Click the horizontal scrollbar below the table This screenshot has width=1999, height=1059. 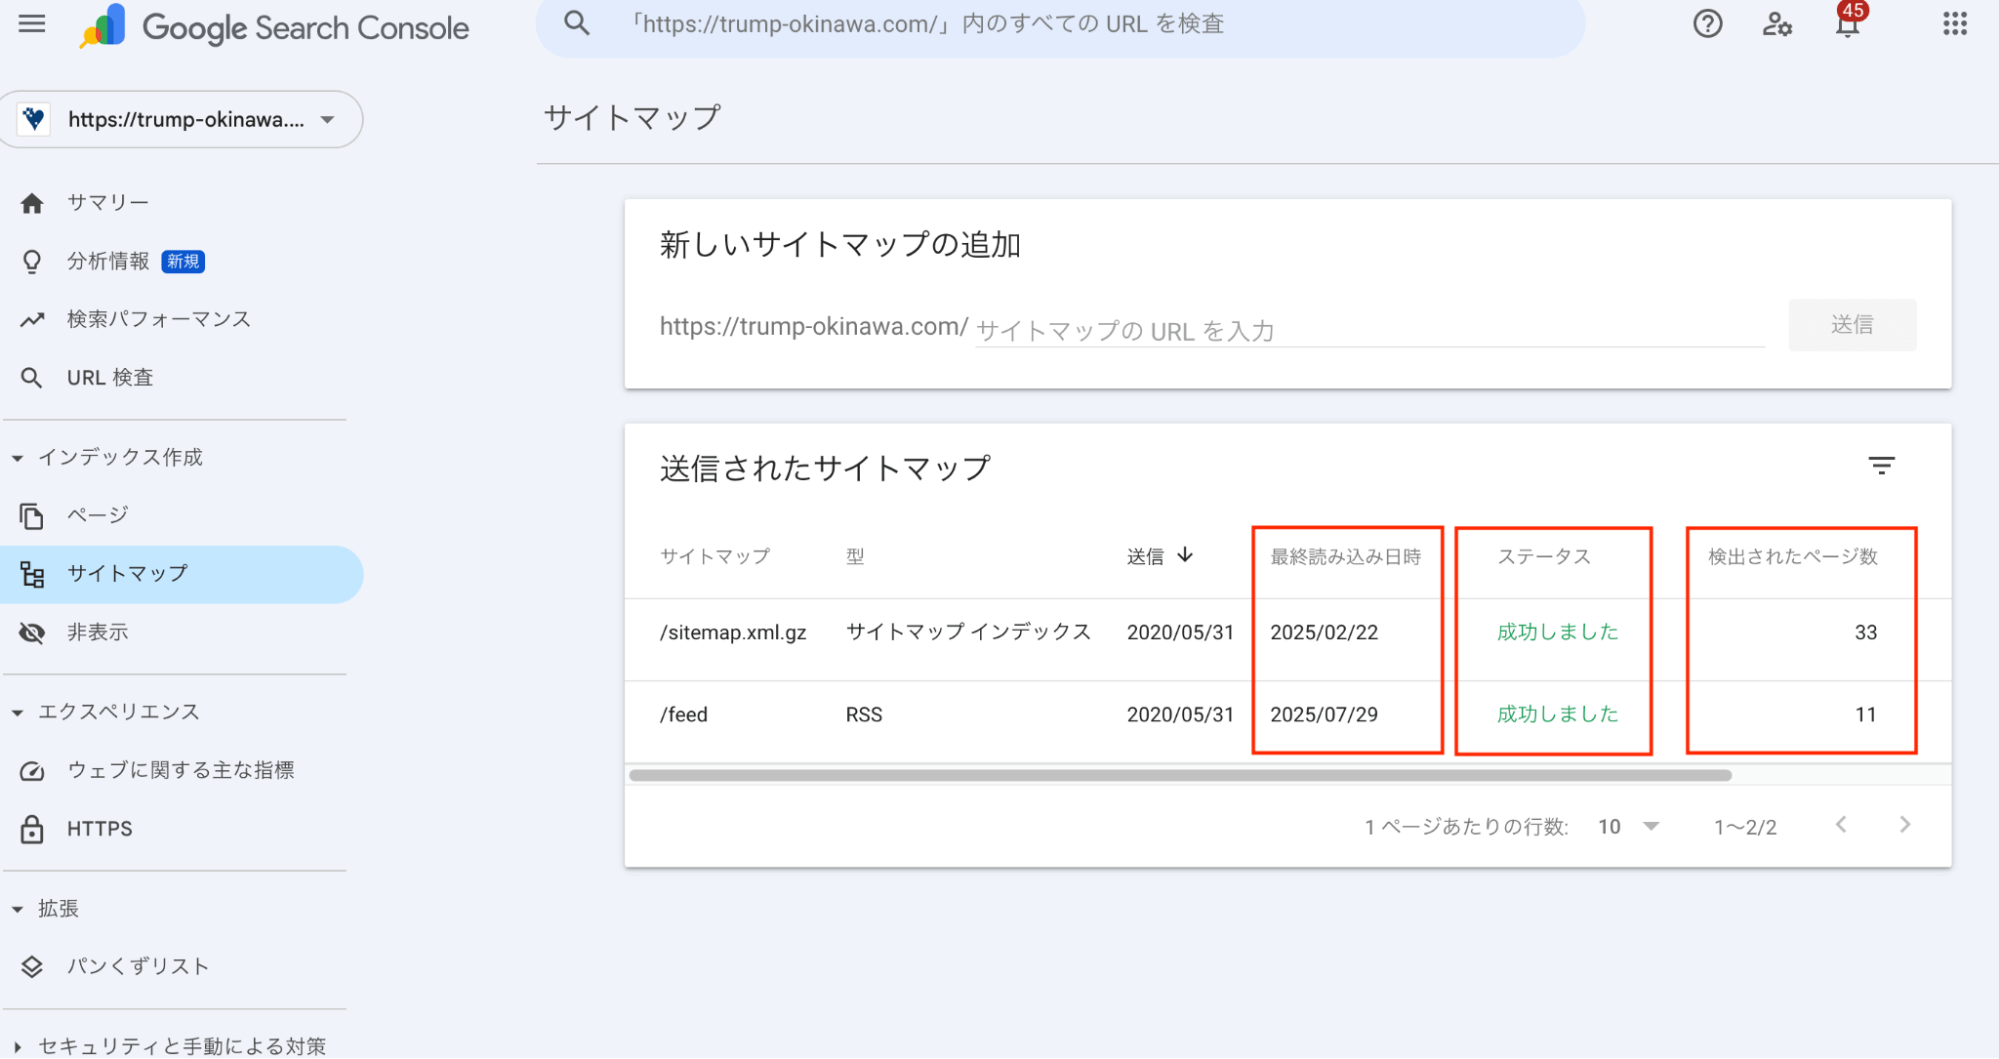pyautogui.click(x=1182, y=774)
